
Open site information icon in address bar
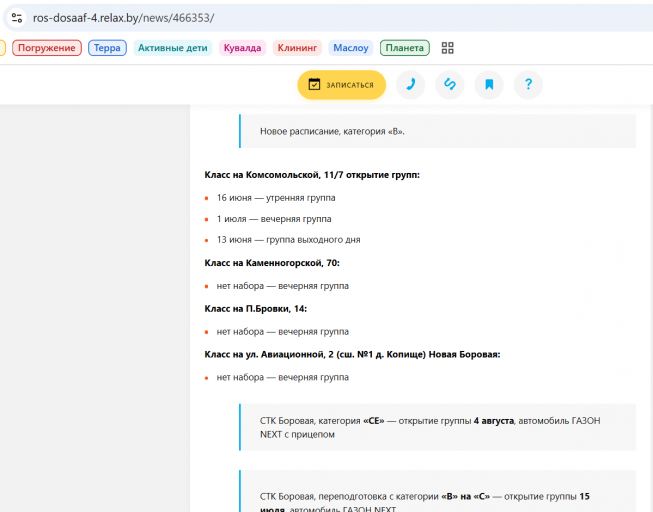click(x=17, y=18)
